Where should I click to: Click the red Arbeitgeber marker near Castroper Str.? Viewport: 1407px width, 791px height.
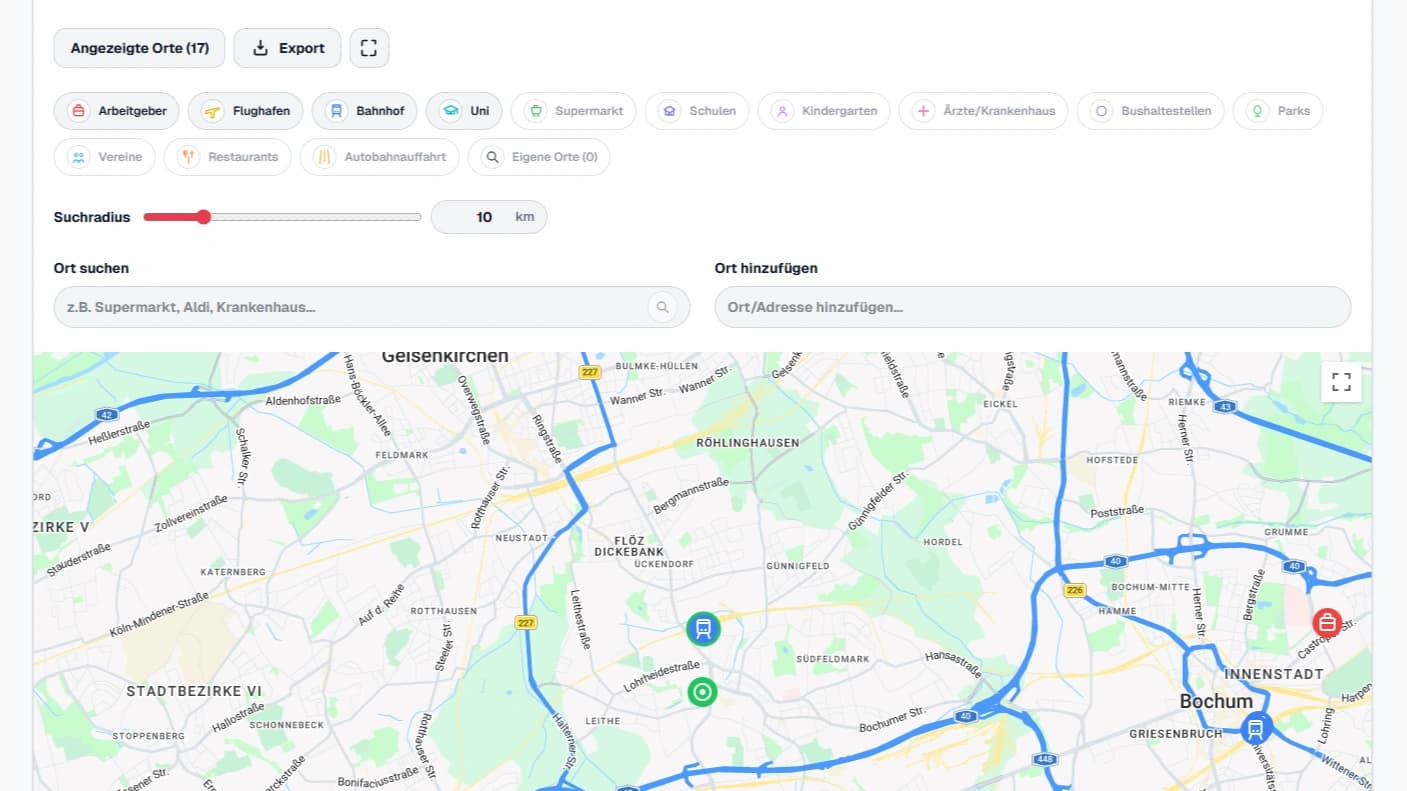(x=1327, y=623)
